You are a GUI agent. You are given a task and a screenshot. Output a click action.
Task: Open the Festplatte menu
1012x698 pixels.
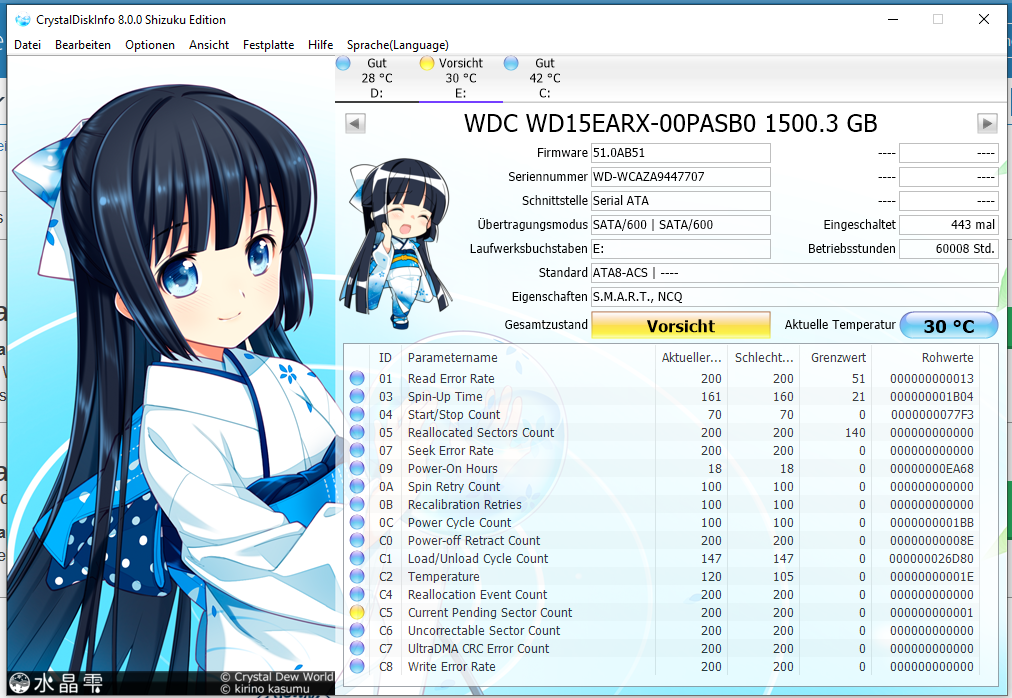[268, 45]
